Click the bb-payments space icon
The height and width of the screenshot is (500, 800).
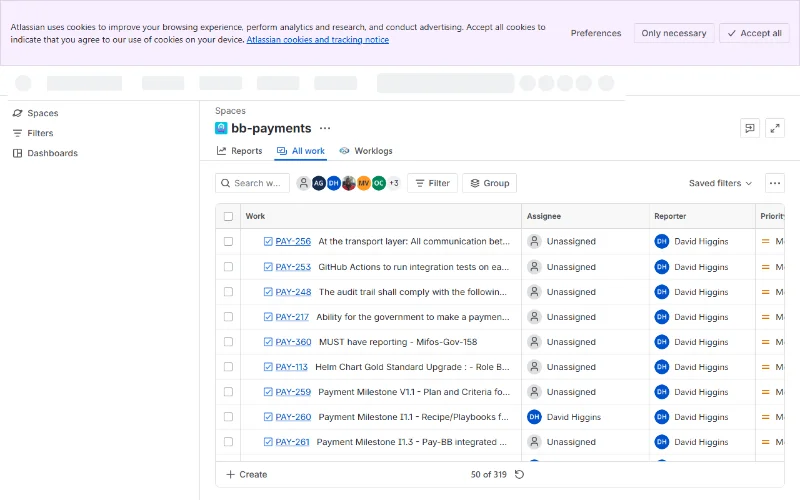tap(221, 128)
